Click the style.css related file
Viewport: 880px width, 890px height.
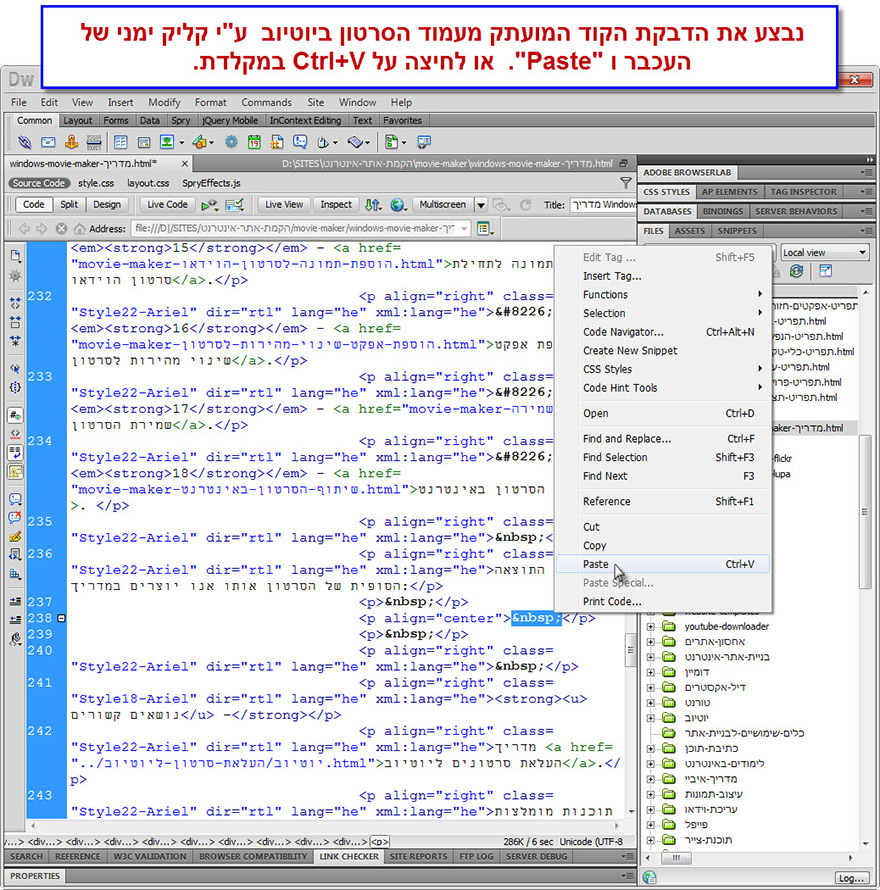96,183
